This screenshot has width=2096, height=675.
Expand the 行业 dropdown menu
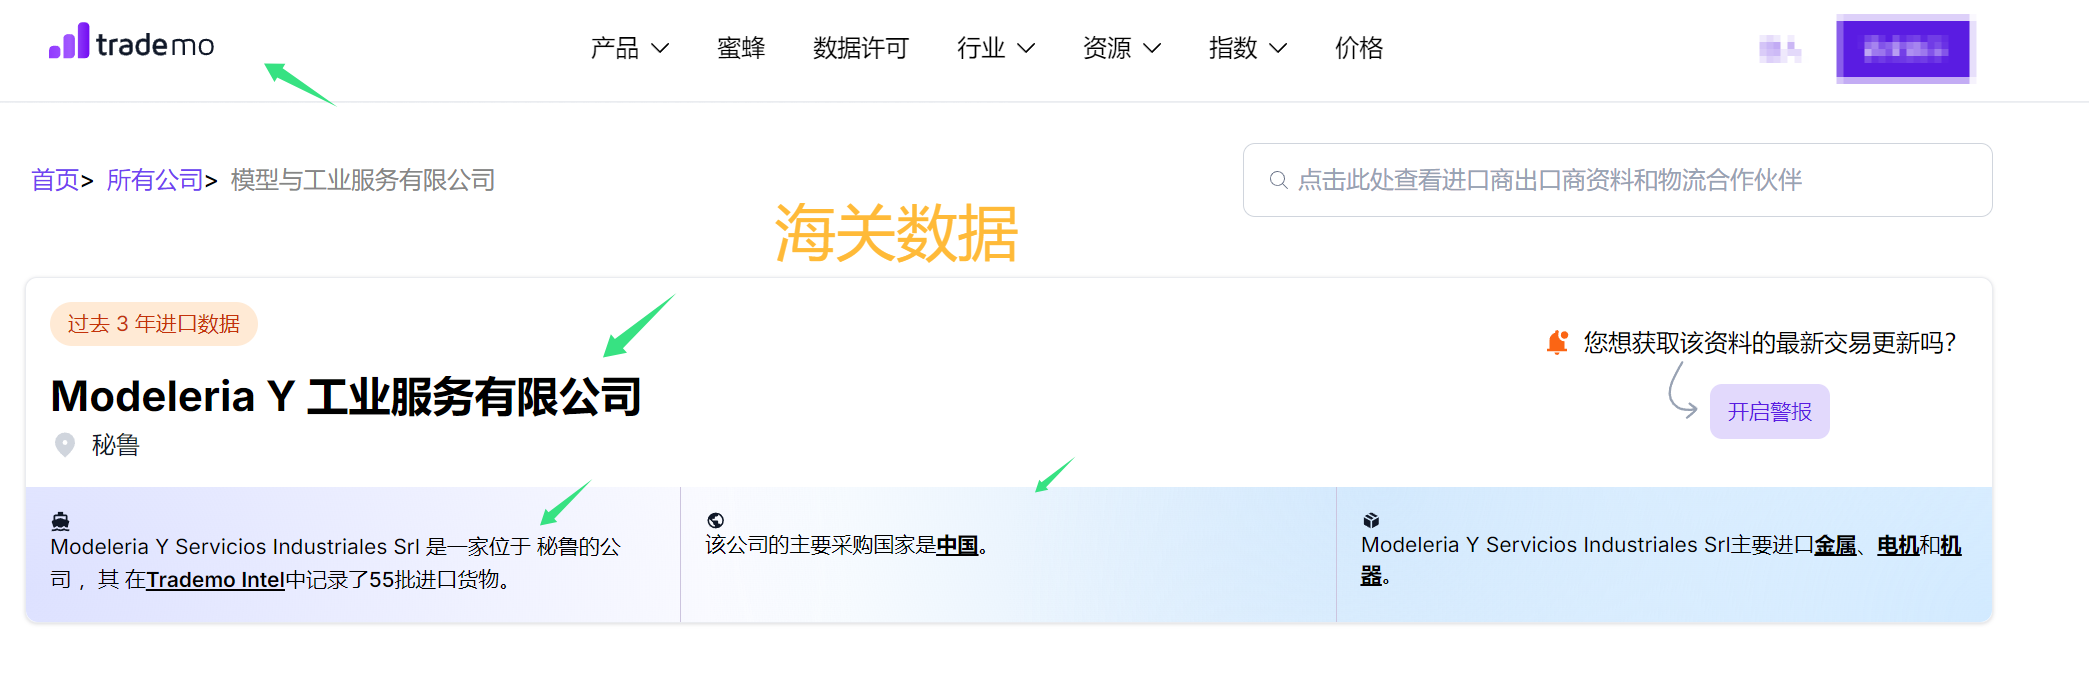pos(996,48)
